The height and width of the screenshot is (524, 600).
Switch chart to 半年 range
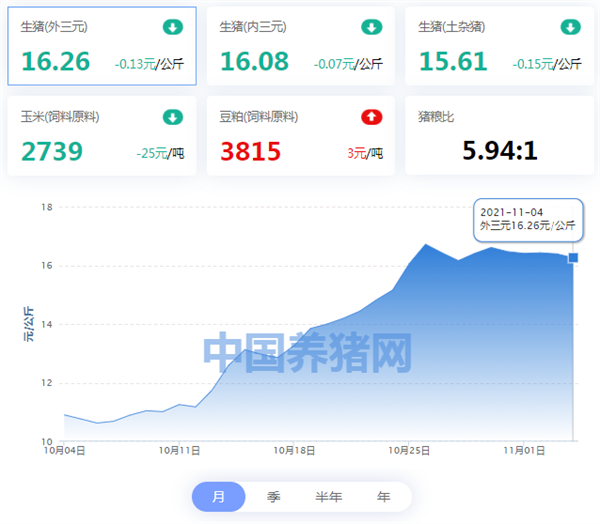[x=329, y=496]
